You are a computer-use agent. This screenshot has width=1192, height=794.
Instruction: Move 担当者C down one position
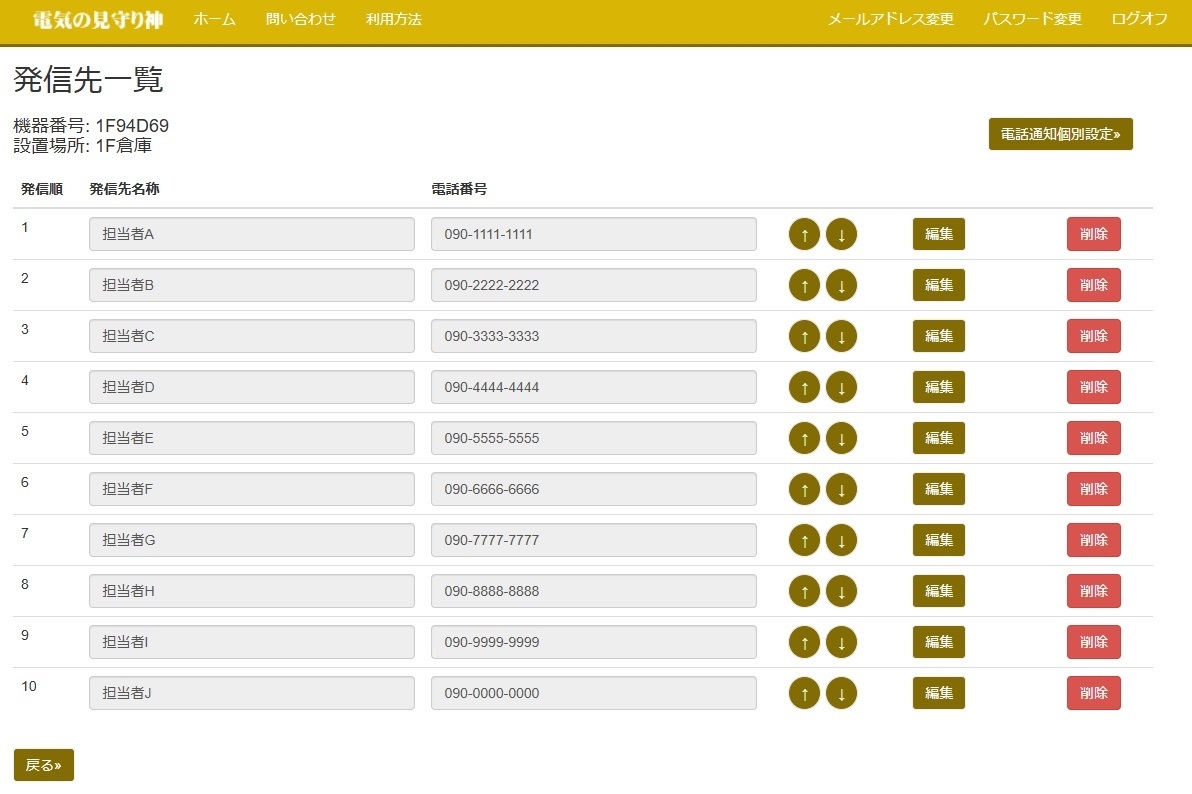(841, 336)
